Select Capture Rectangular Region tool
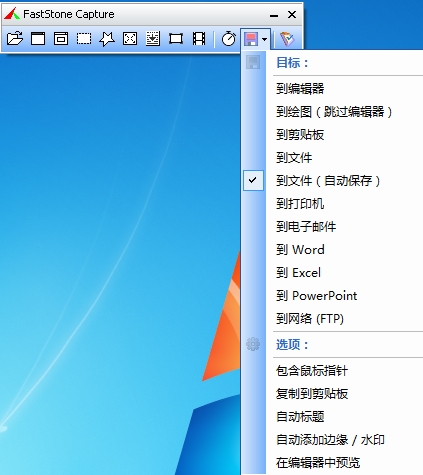Image resolution: width=423 pixels, height=475 pixels. [x=84, y=39]
